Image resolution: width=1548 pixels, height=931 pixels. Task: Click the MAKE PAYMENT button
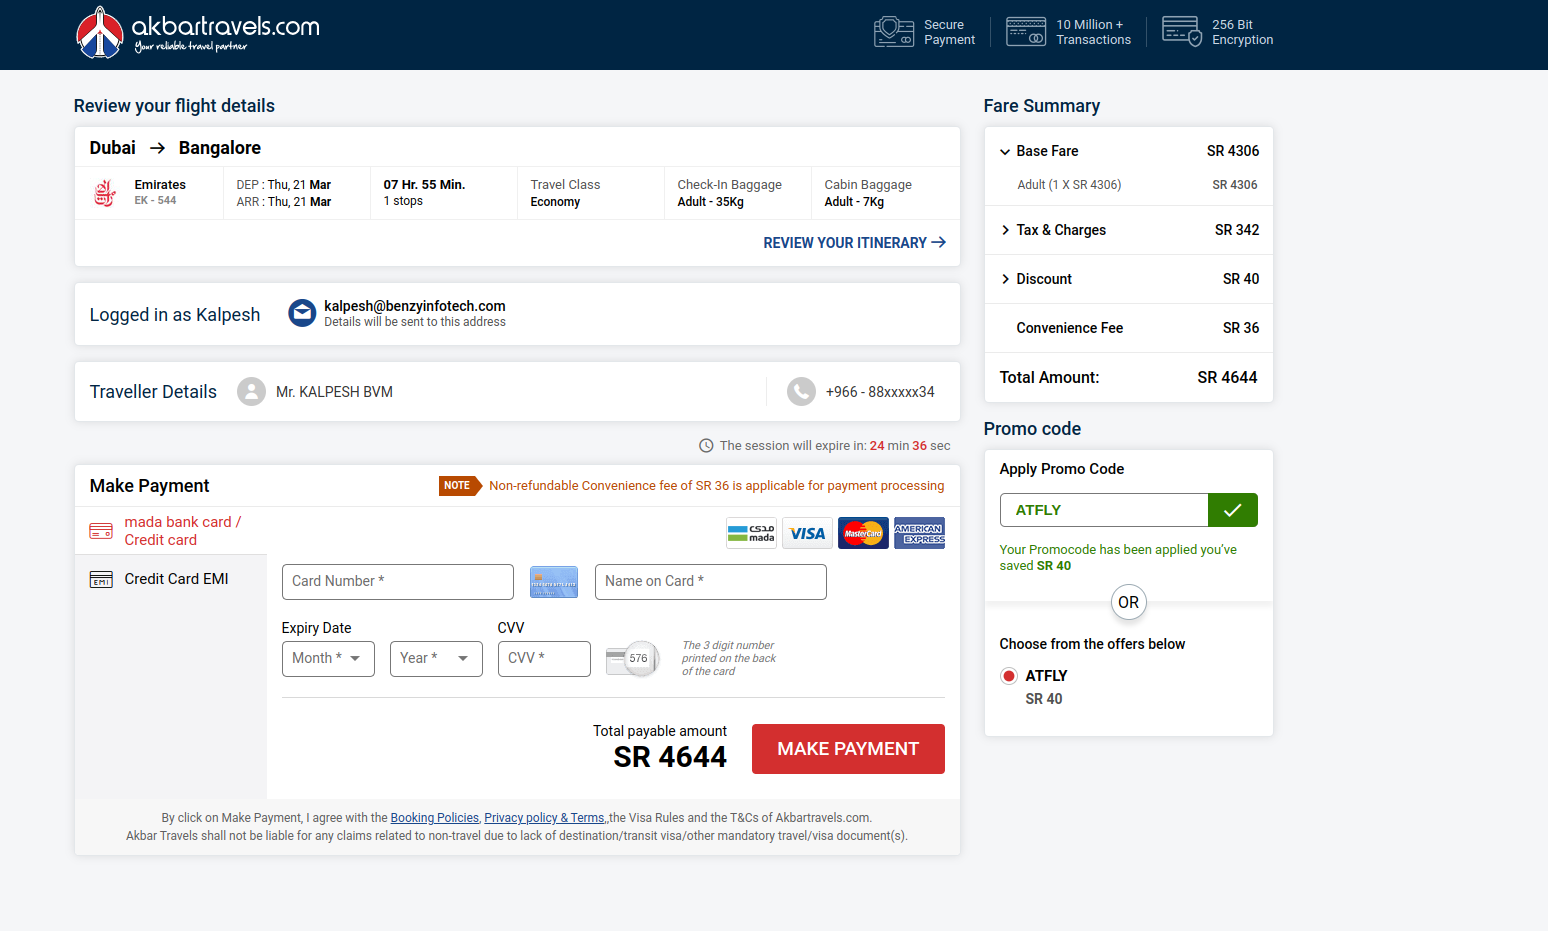click(848, 749)
